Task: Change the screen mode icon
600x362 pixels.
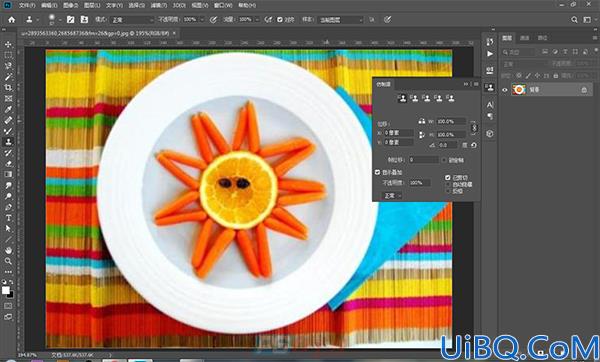Action: coord(8,317)
